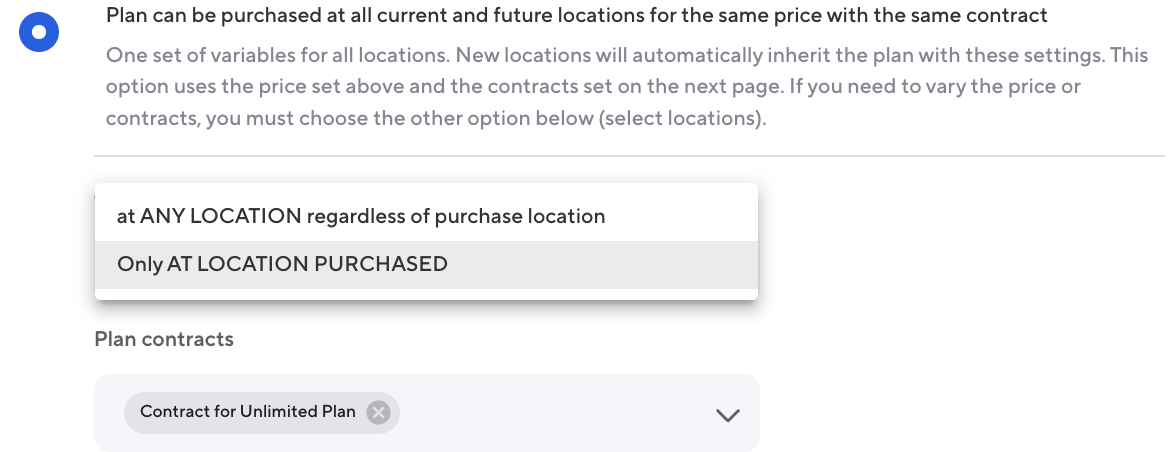Choose "Only AT LOCATION PURCHASED" option

(282, 265)
